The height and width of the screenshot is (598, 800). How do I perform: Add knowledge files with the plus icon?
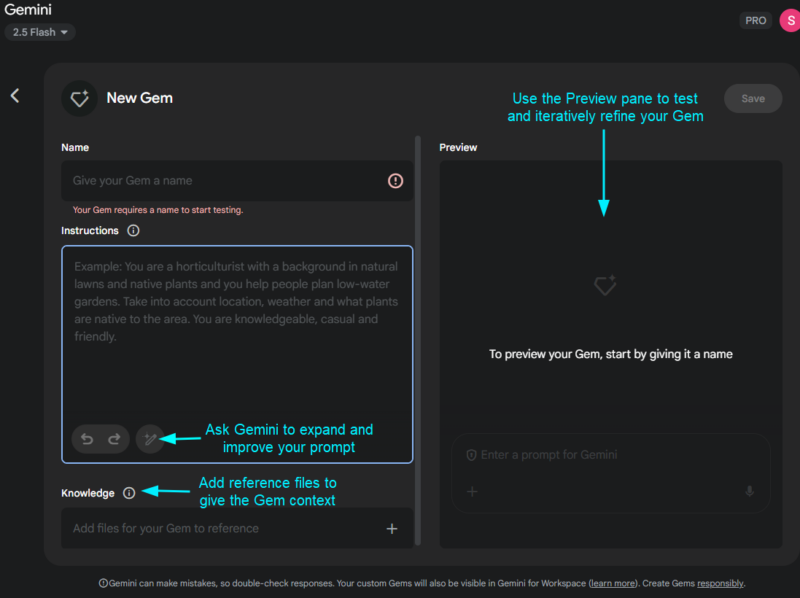pos(392,529)
